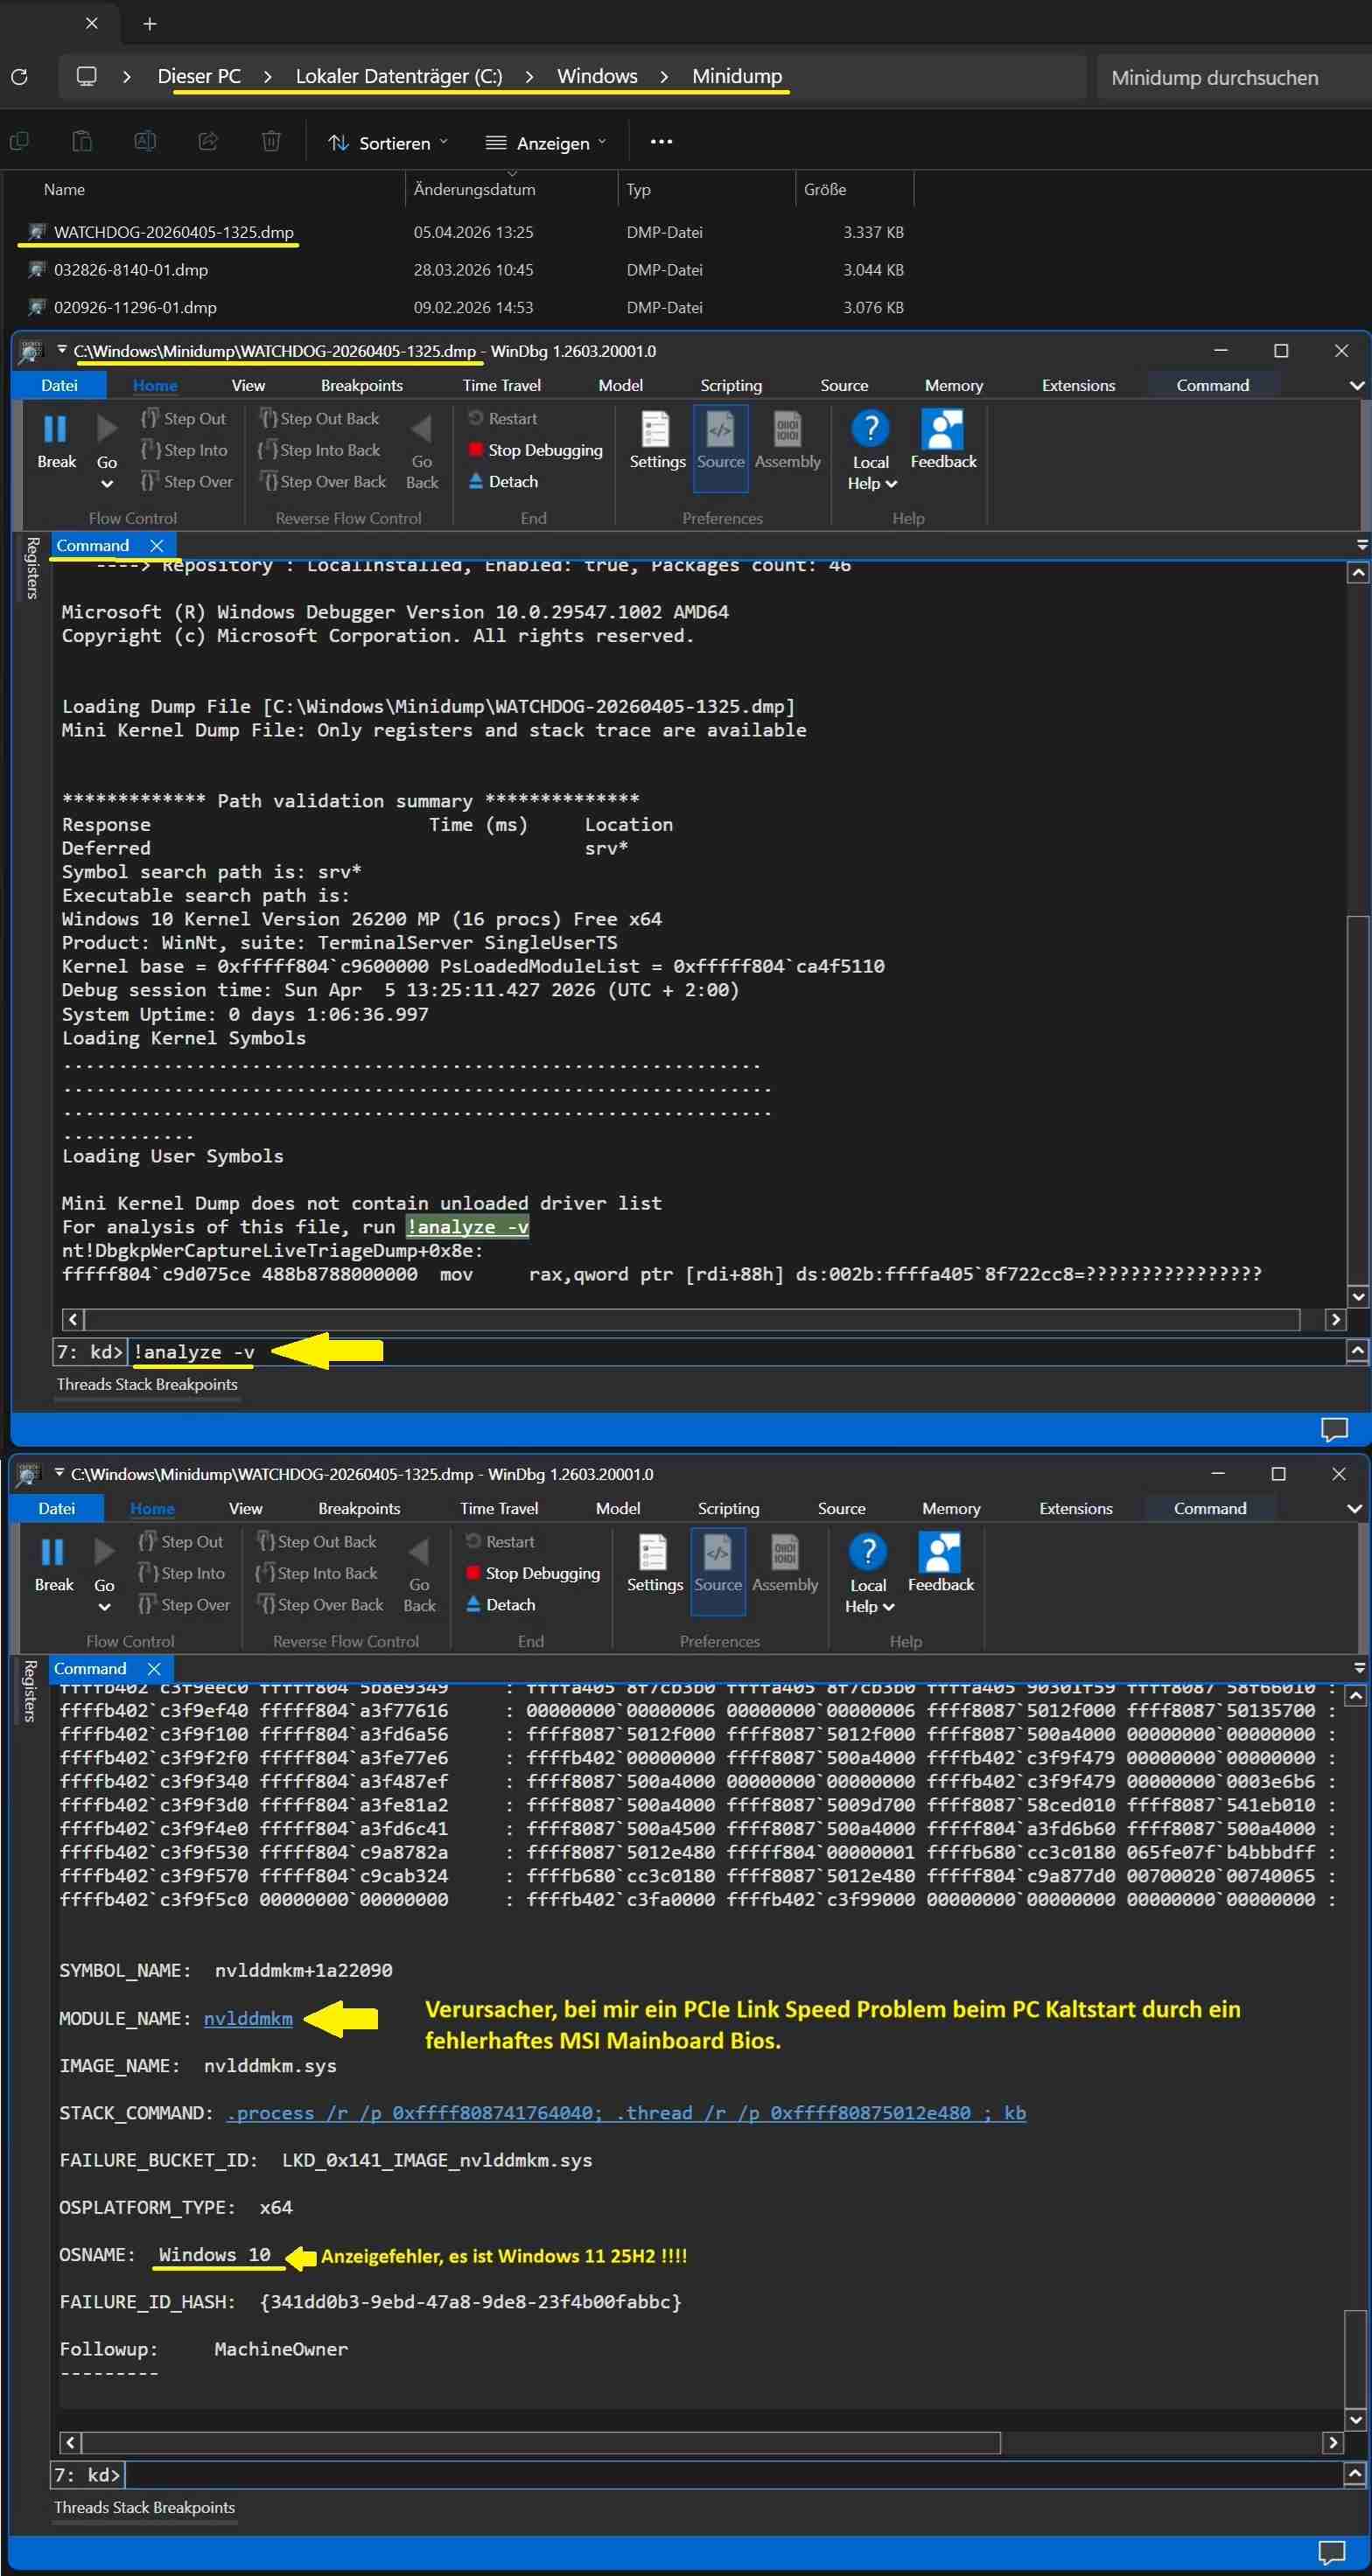Click command input field in lower WinDbg
The width and height of the screenshot is (1372, 2576).
tap(734, 2475)
